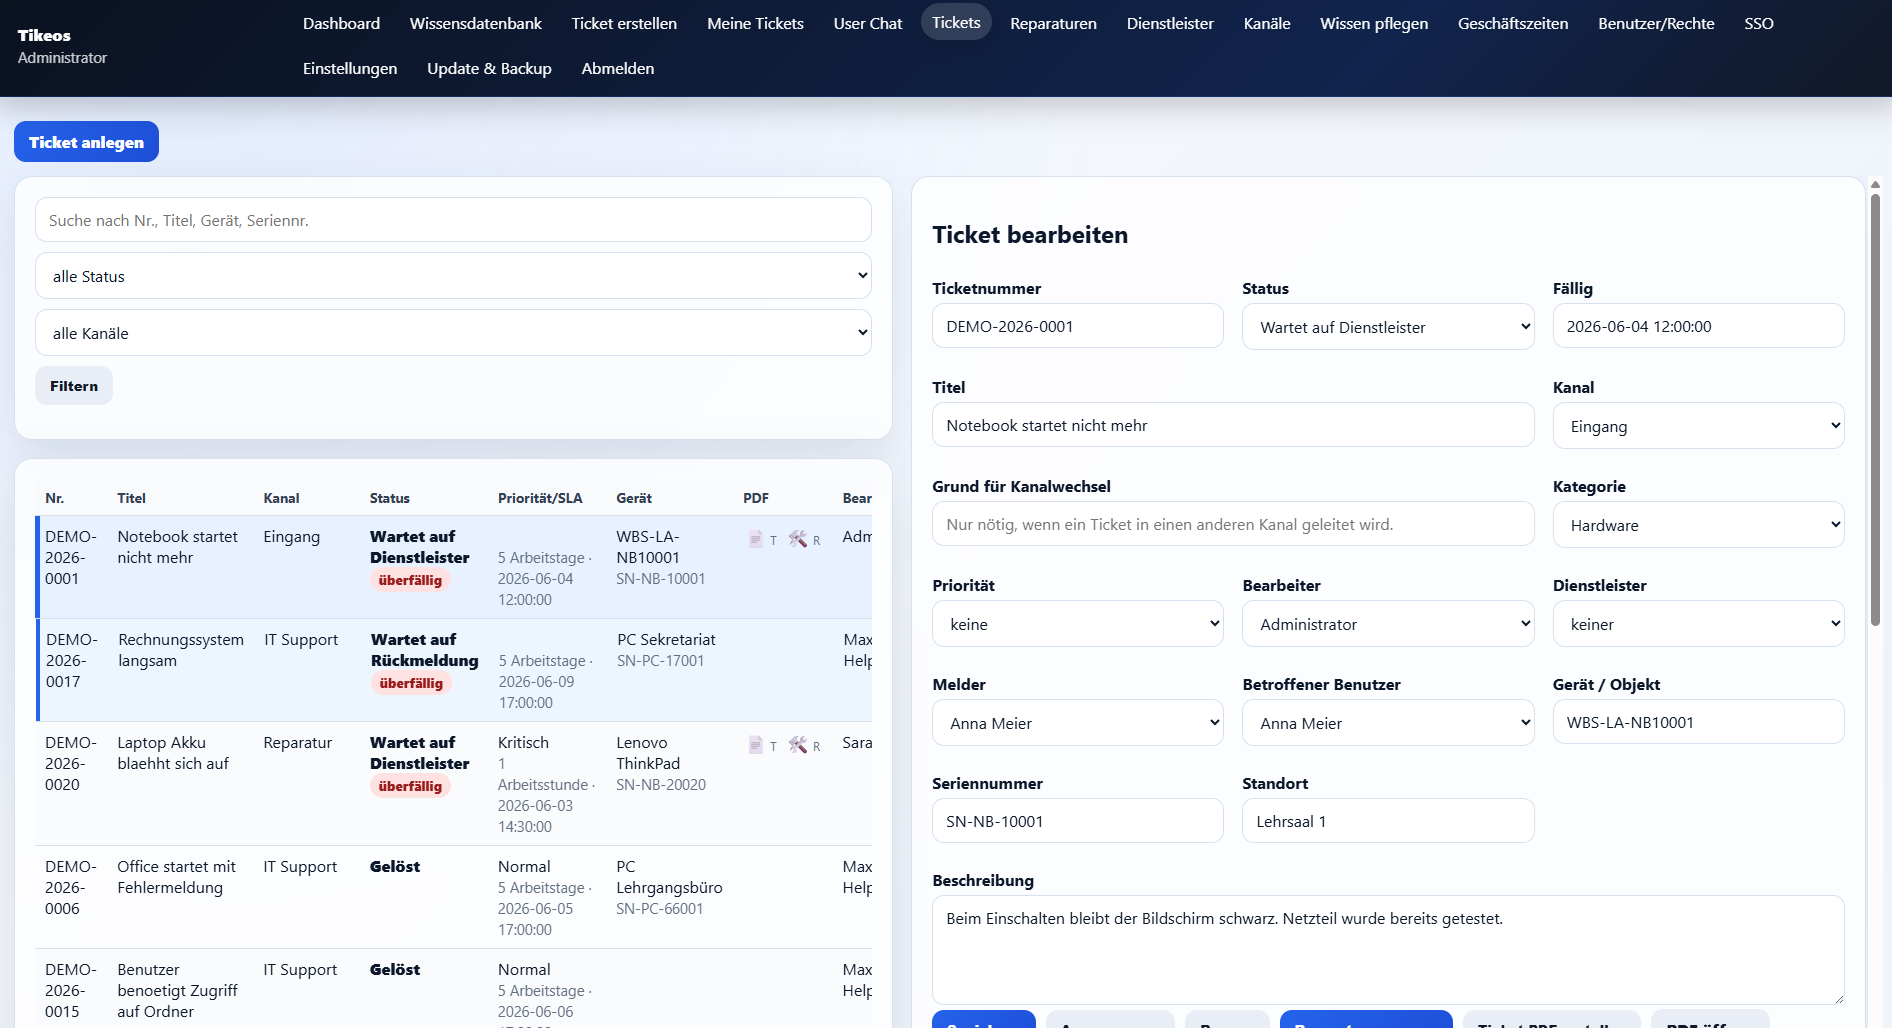The width and height of the screenshot is (1892, 1028).
Task: Open the Priorität dropdown showing keine
Action: (1078, 624)
